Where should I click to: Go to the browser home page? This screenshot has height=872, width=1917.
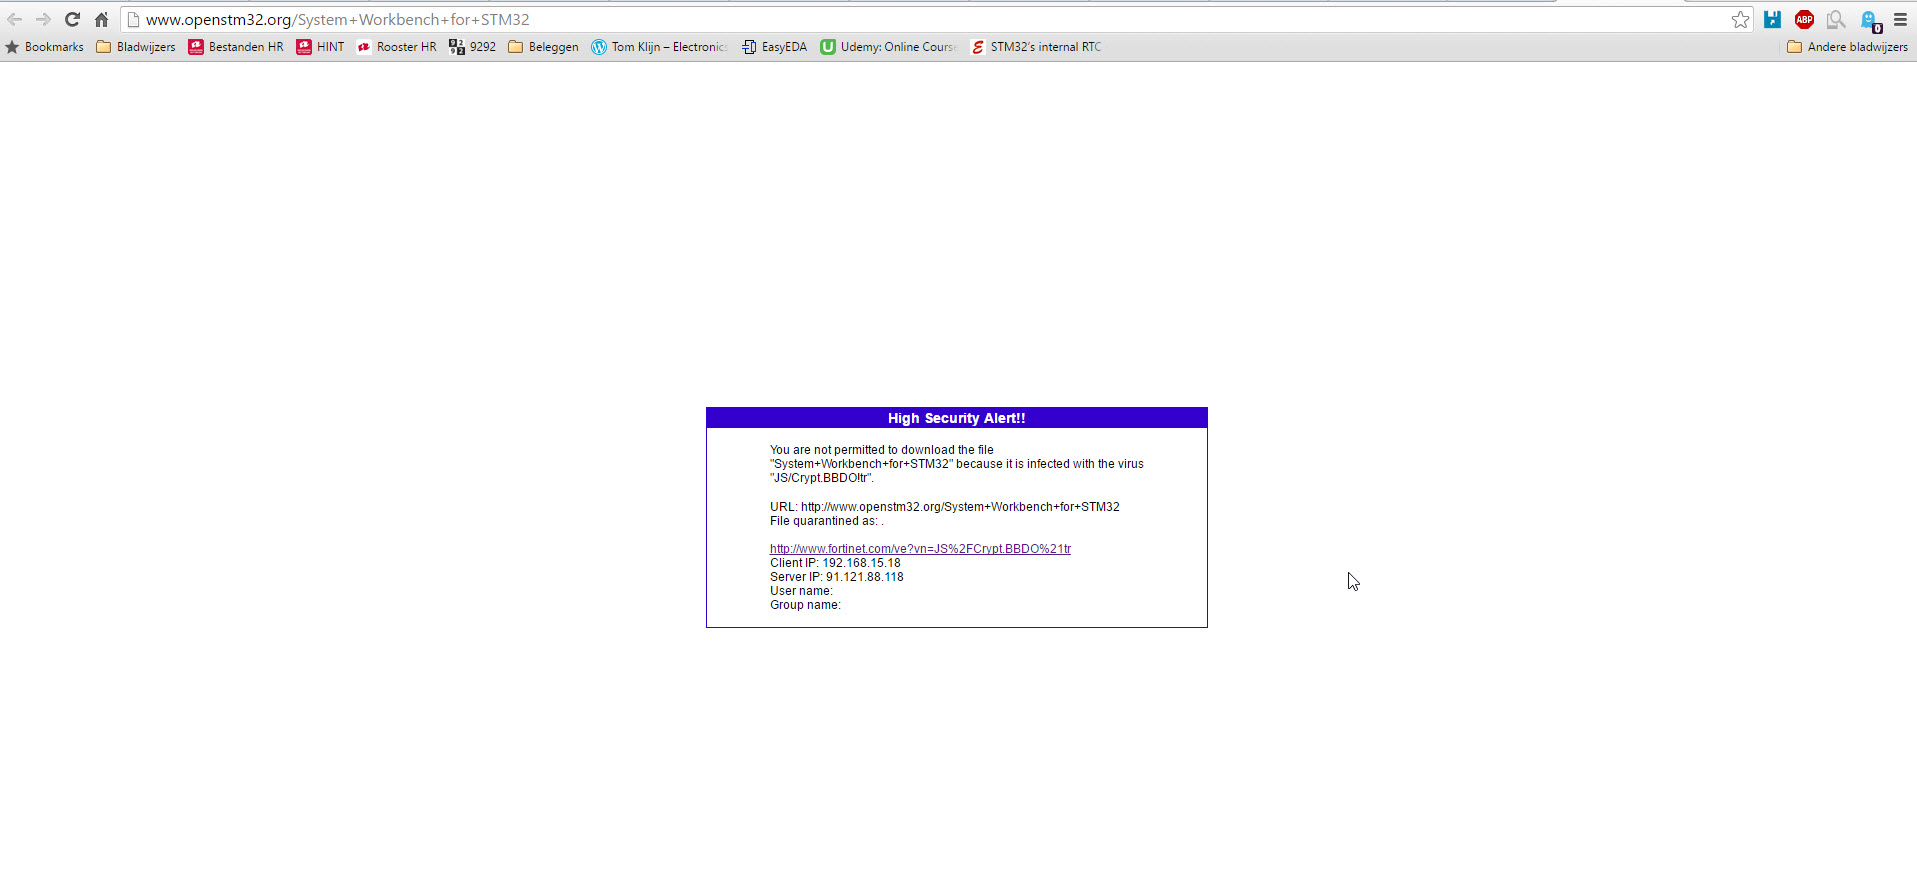(101, 19)
